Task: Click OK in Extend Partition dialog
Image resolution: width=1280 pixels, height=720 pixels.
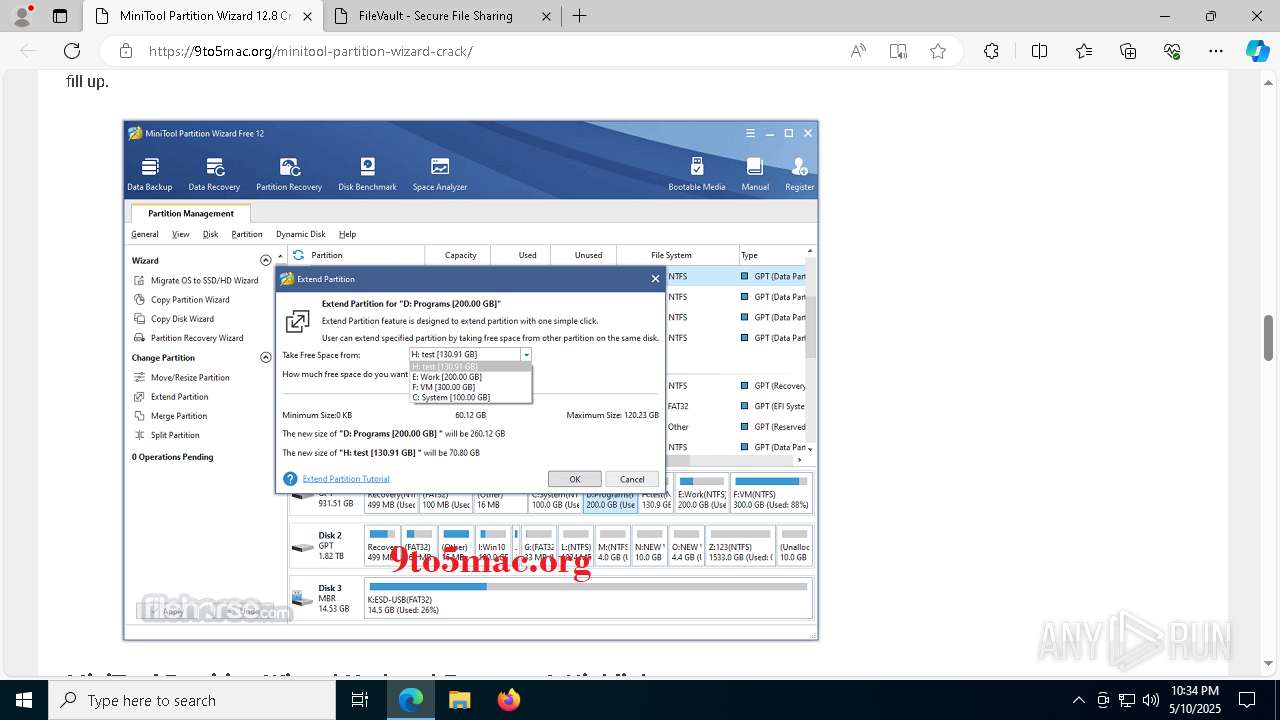Action: (574, 479)
